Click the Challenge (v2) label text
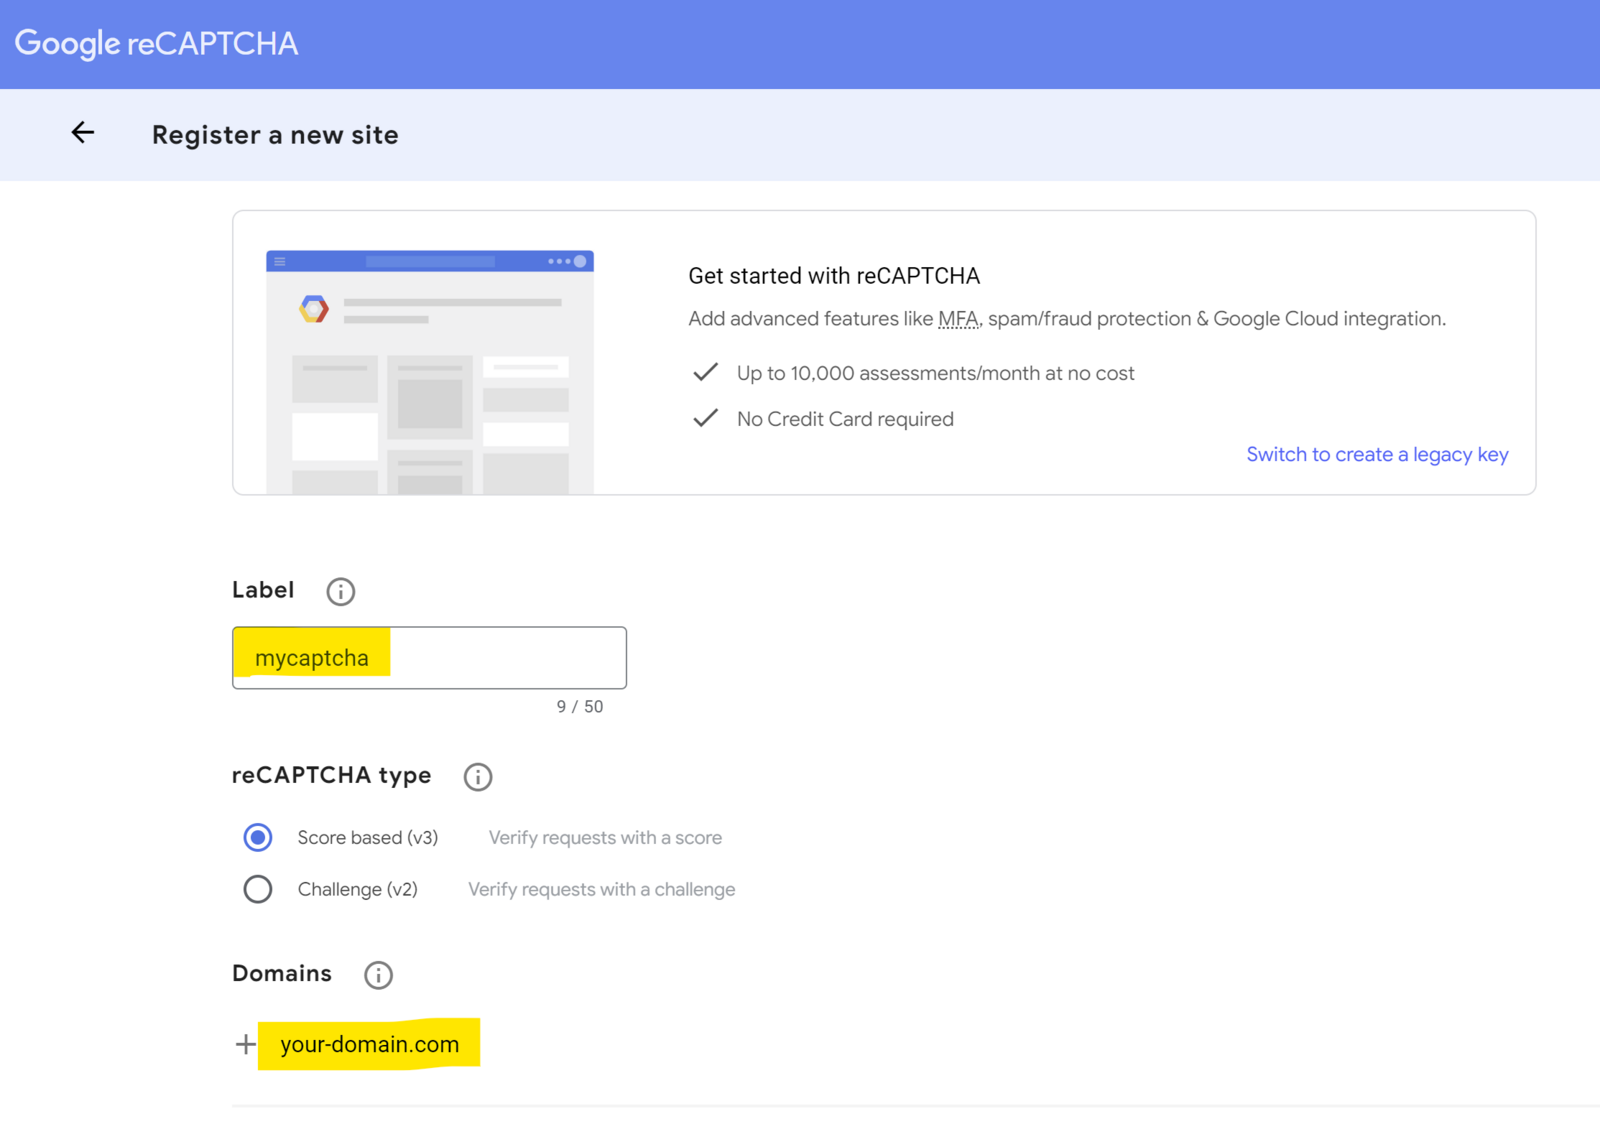The height and width of the screenshot is (1124, 1600). click(358, 889)
